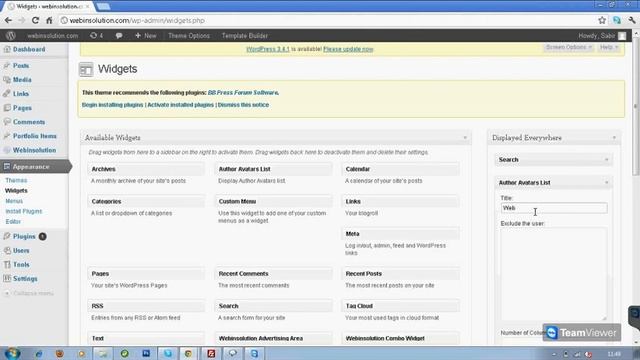Viewport: 640px width, 360px height.
Task: Open the TeamViewer panel icon
Action: pyautogui.click(x=552, y=333)
